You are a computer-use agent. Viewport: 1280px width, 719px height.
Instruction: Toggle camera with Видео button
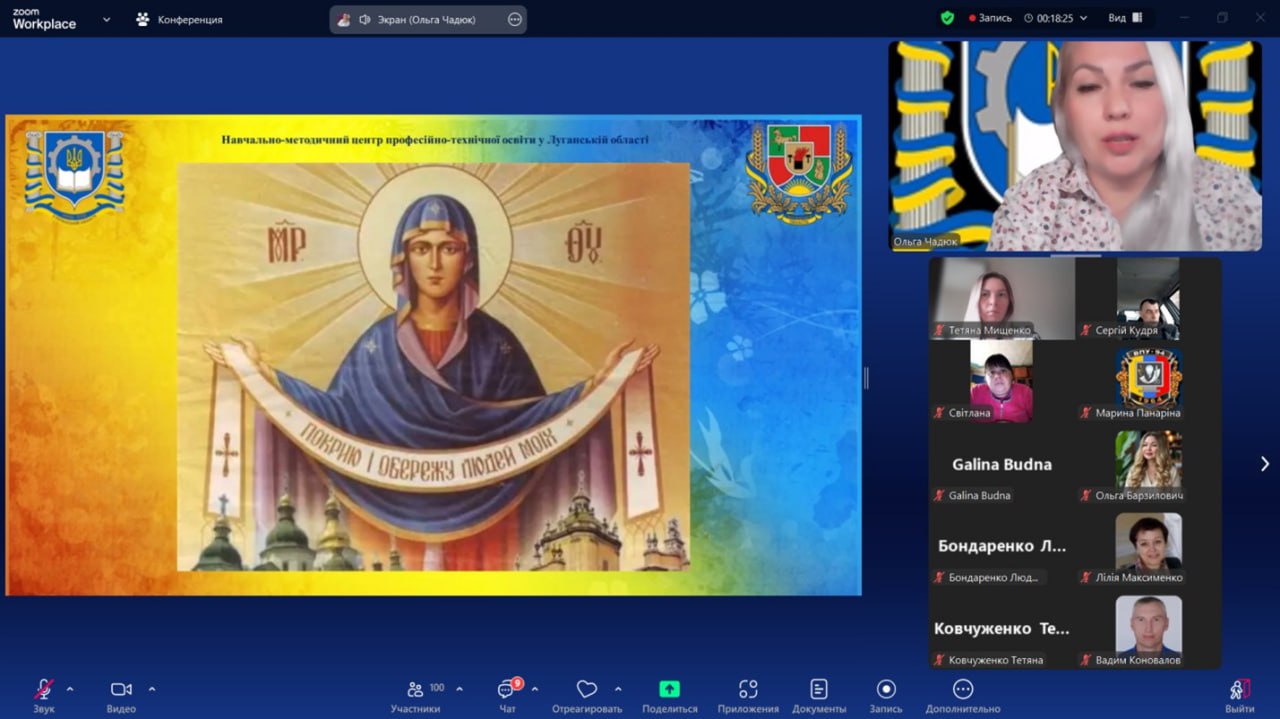tap(121, 689)
